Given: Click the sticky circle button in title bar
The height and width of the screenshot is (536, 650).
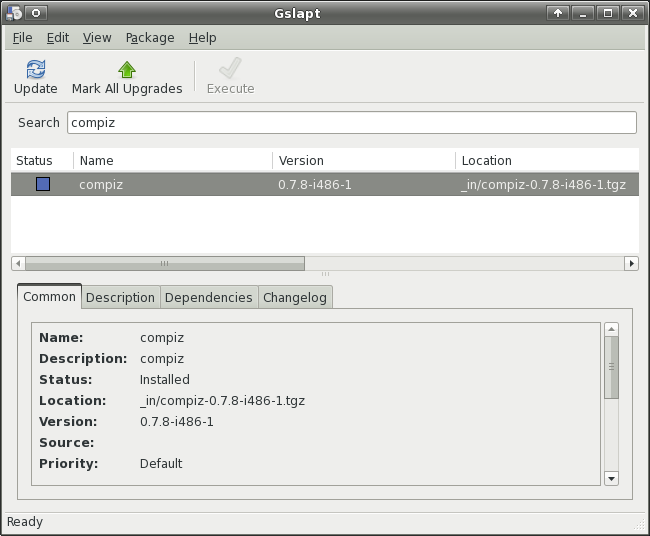Looking at the screenshot, I should [36, 13].
